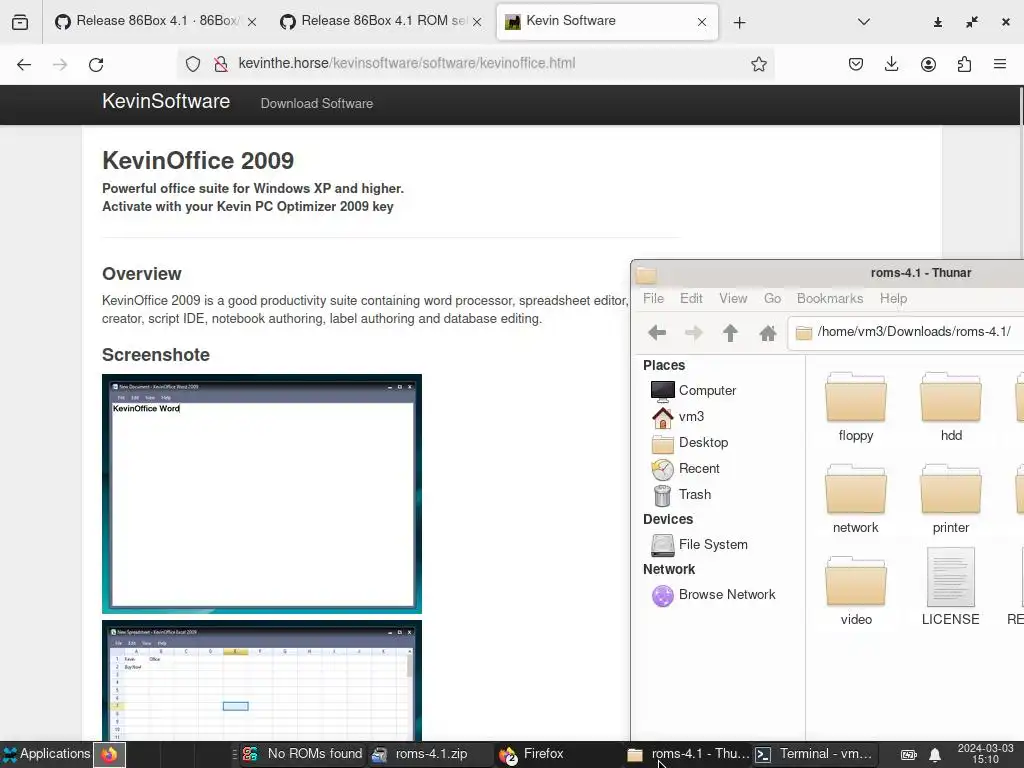Click panel clock showing 2024-03-03
This screenshot has width=1024, height=768.
click(x=985, y=754)
